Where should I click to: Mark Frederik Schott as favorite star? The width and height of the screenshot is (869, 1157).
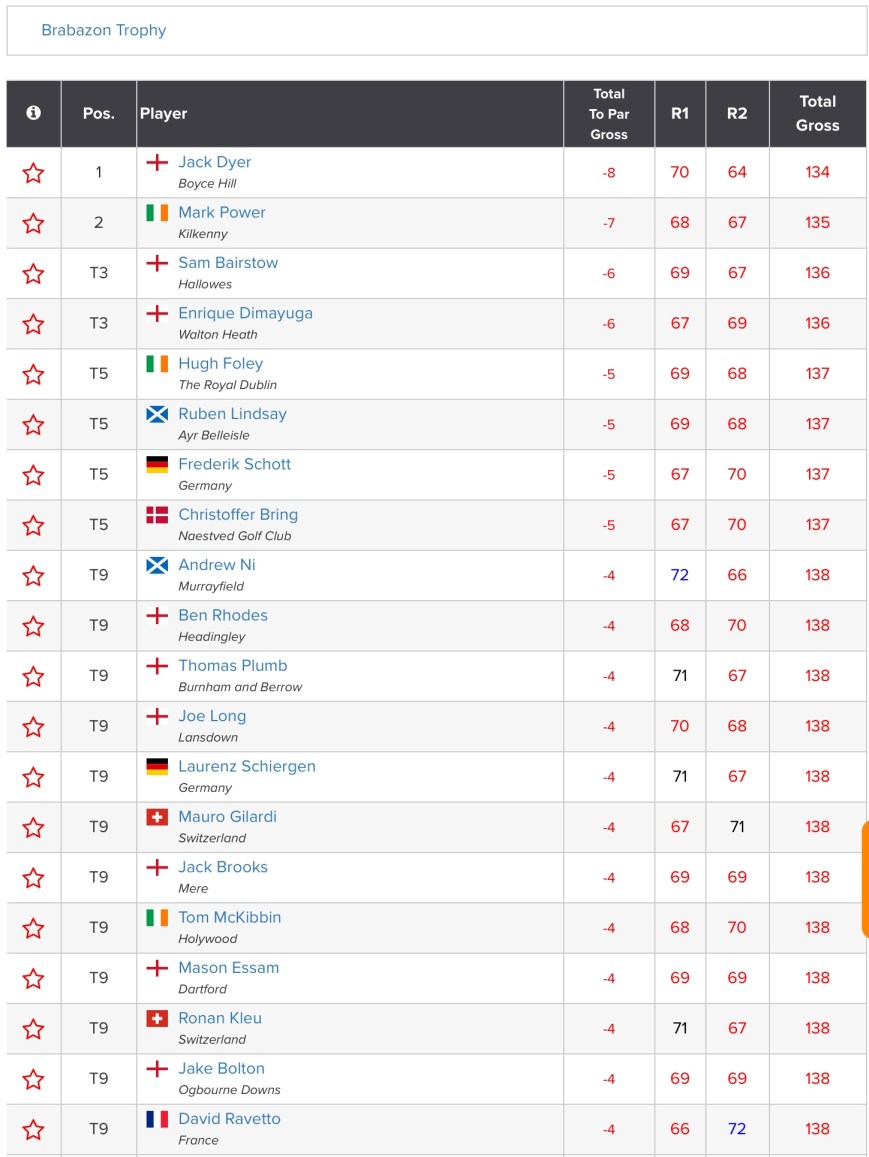click(33, 475)
